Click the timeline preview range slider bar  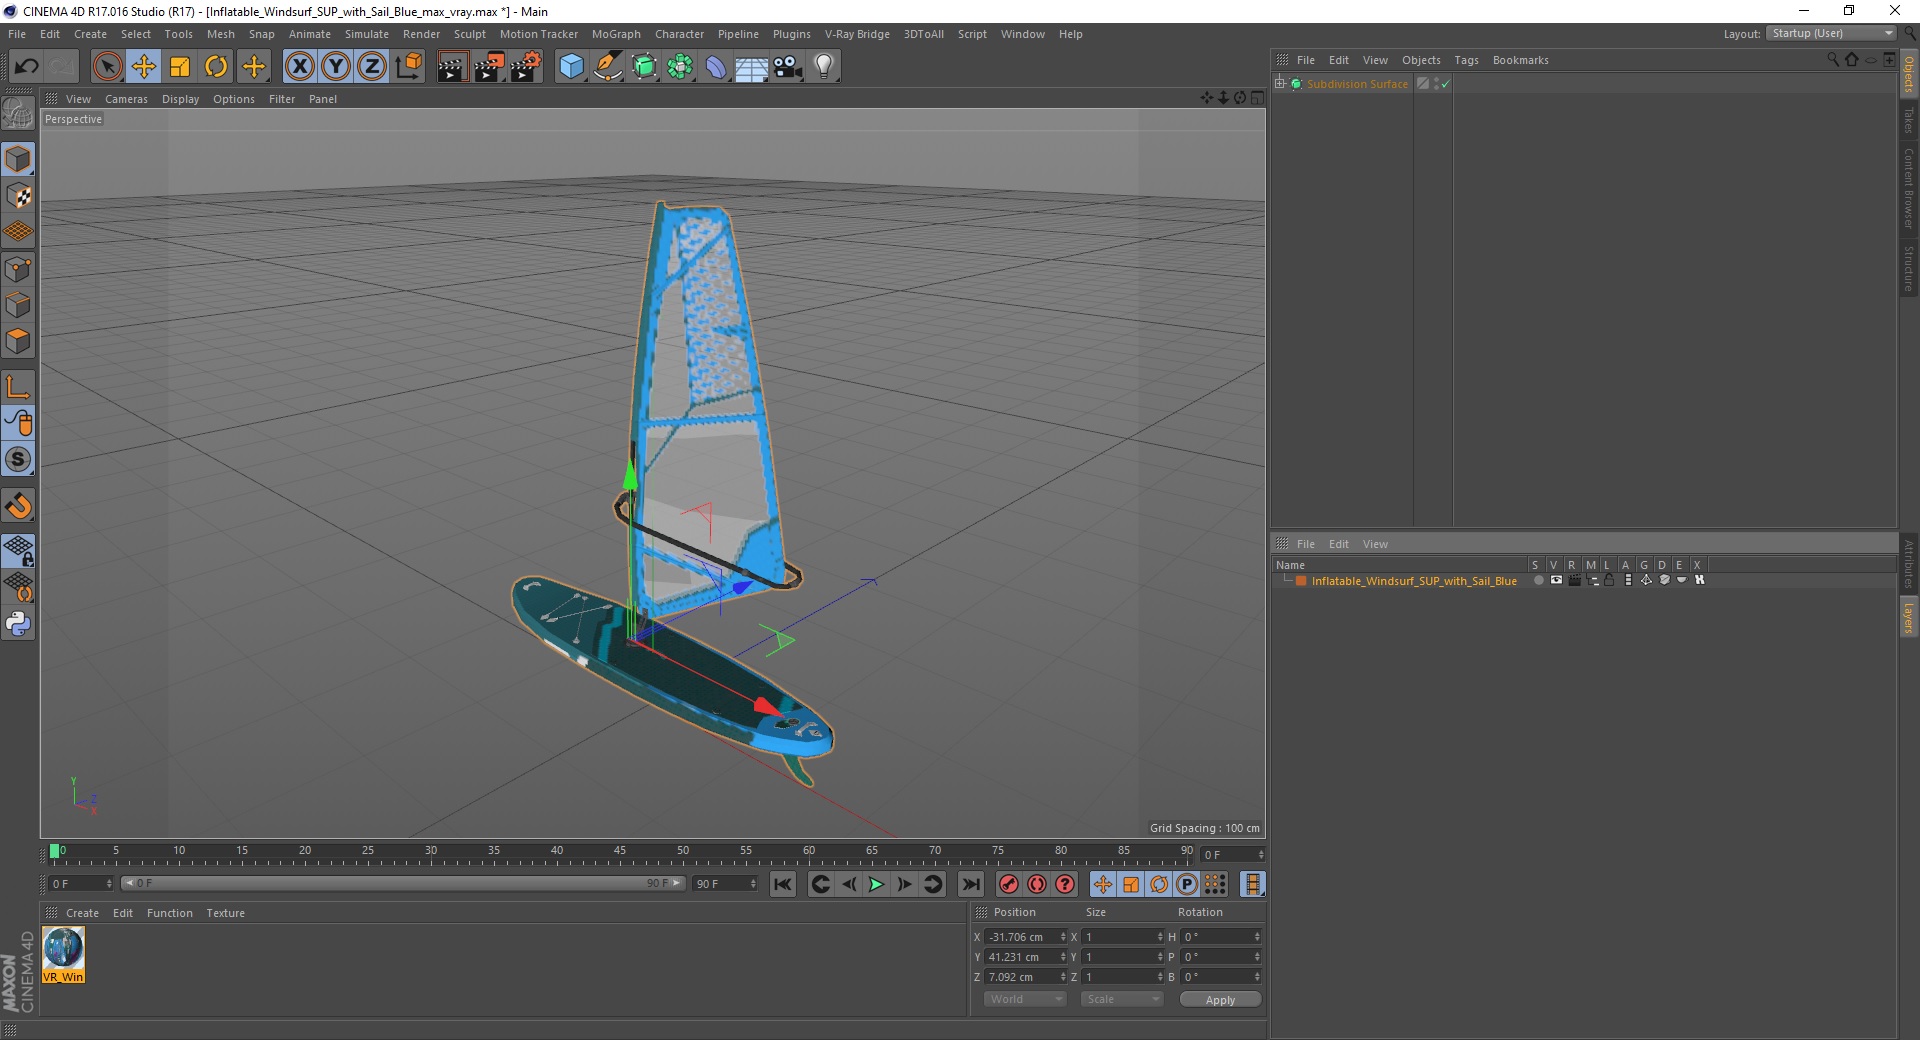point(402,883)
